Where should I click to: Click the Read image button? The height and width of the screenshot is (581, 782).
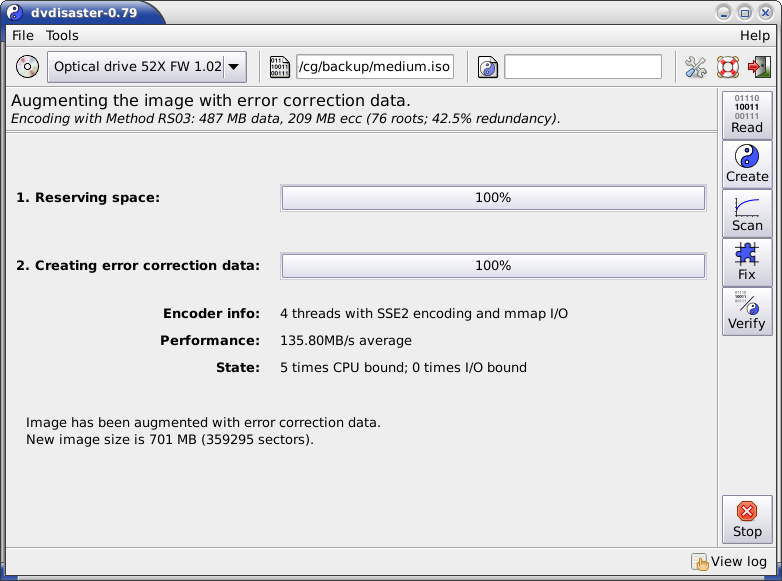747,114
